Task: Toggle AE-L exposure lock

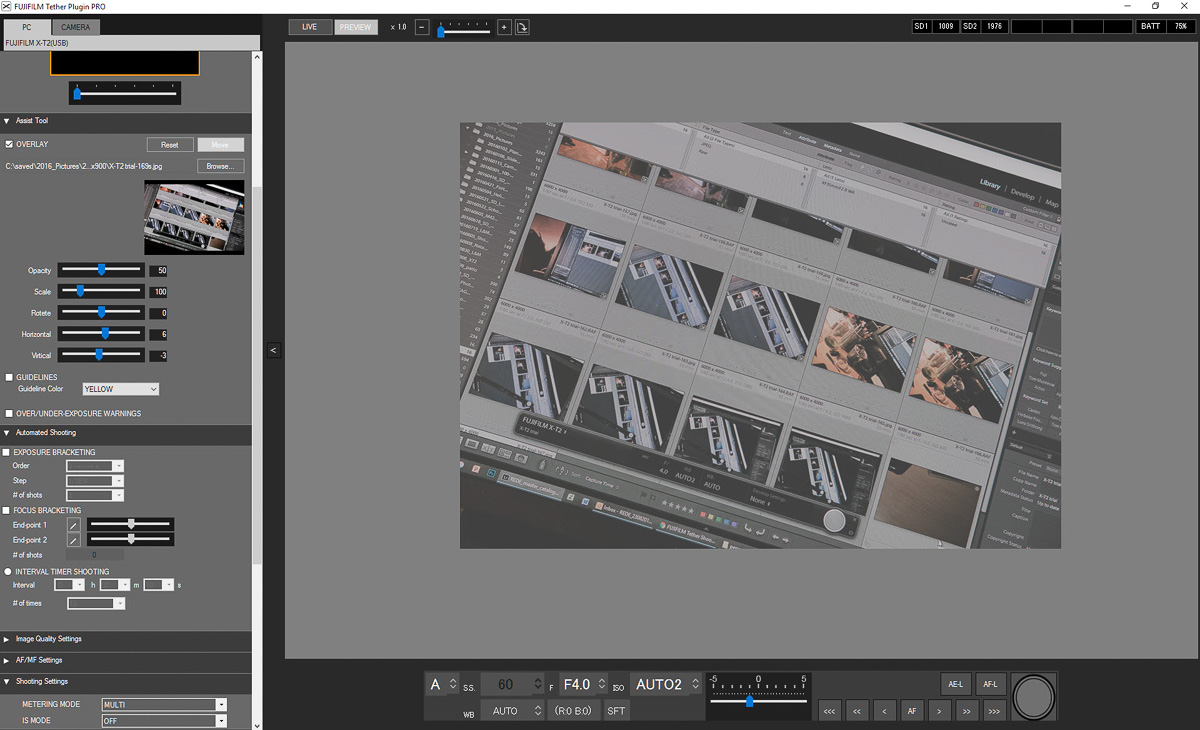Action: click(956, 685)
